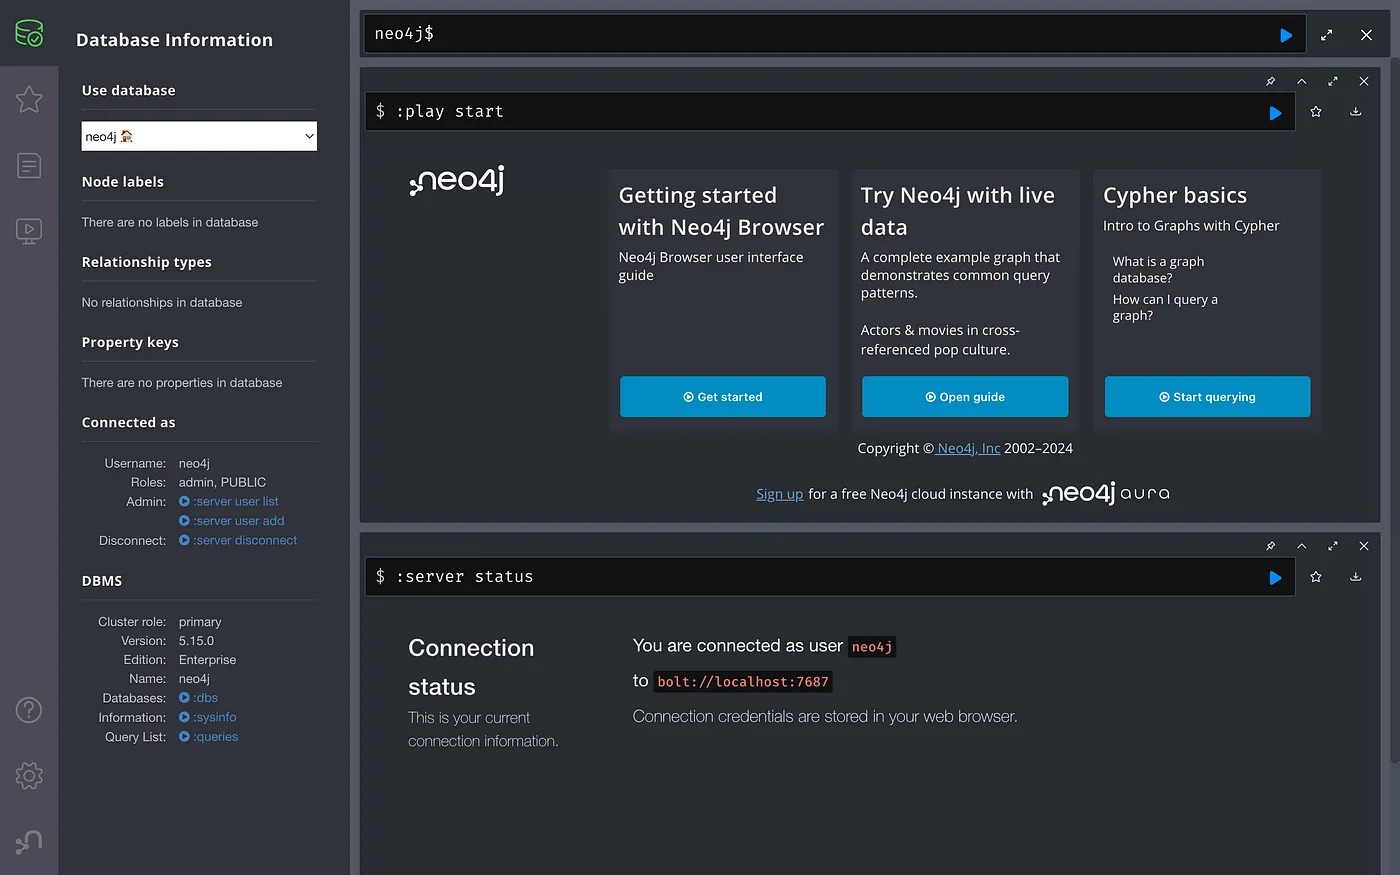
Task: Run the :server user add command link
Action: pos(232,521)
